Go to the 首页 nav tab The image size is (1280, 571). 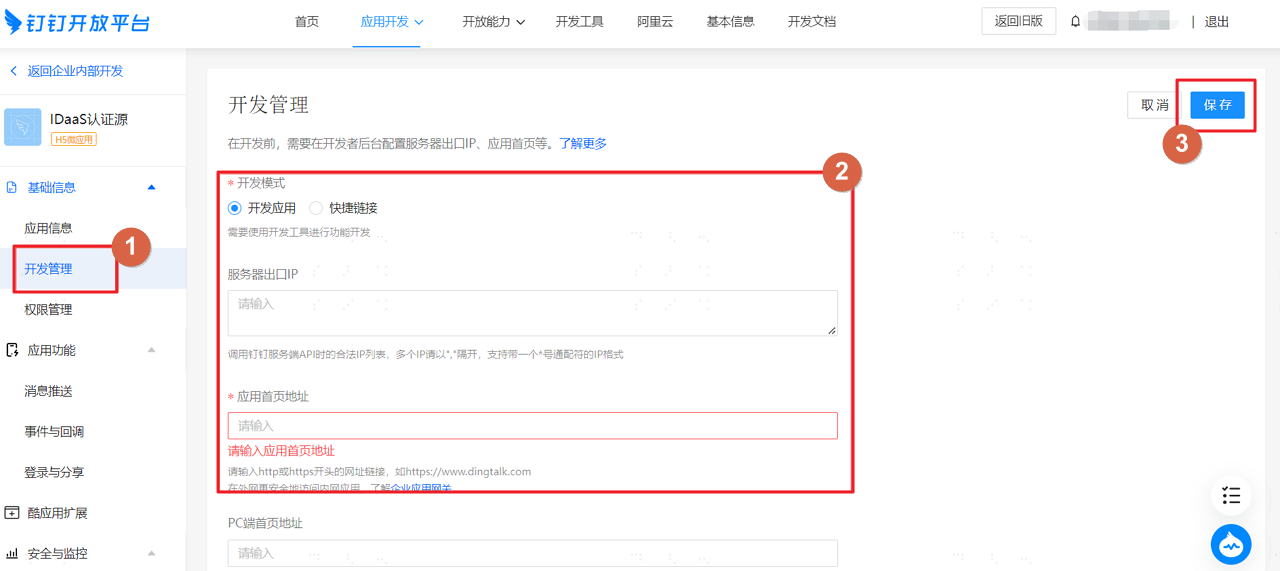pos(307,21)
